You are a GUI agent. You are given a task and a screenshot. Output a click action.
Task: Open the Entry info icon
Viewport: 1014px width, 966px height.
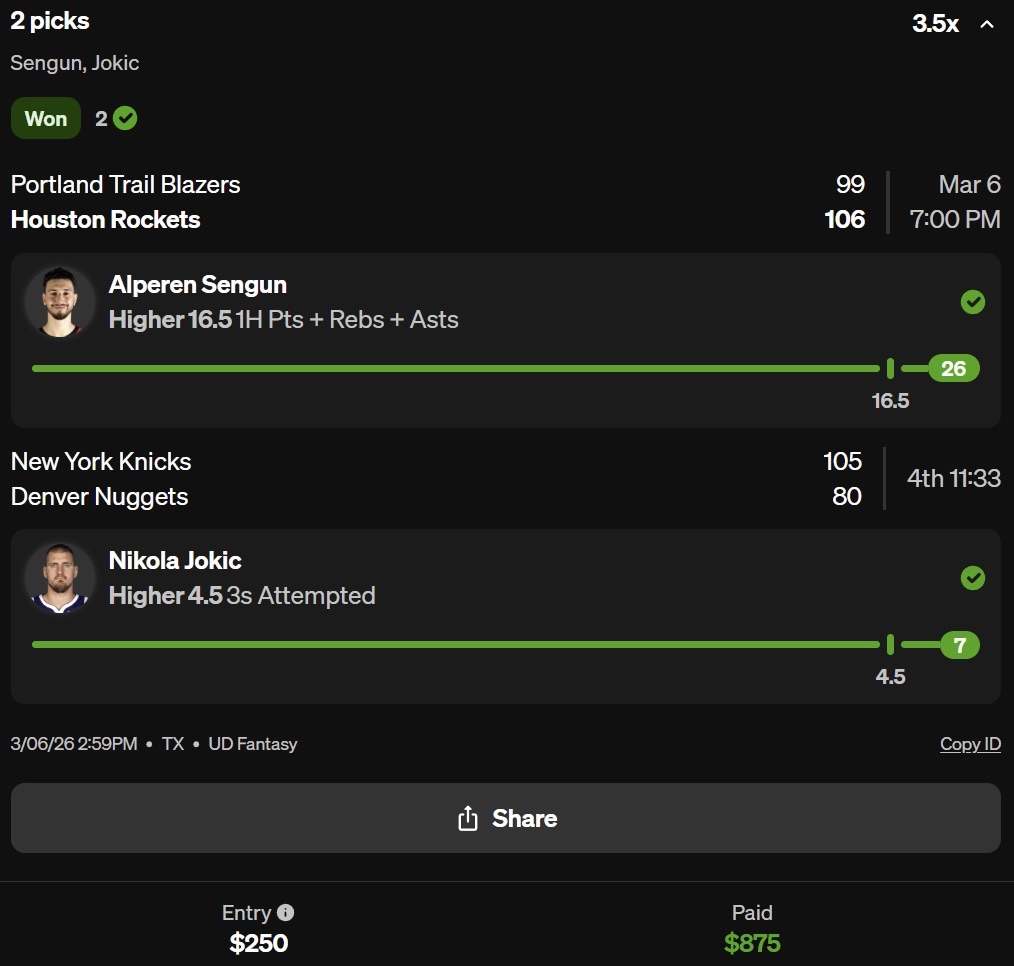pyautogui.click(x=285, y=912)
